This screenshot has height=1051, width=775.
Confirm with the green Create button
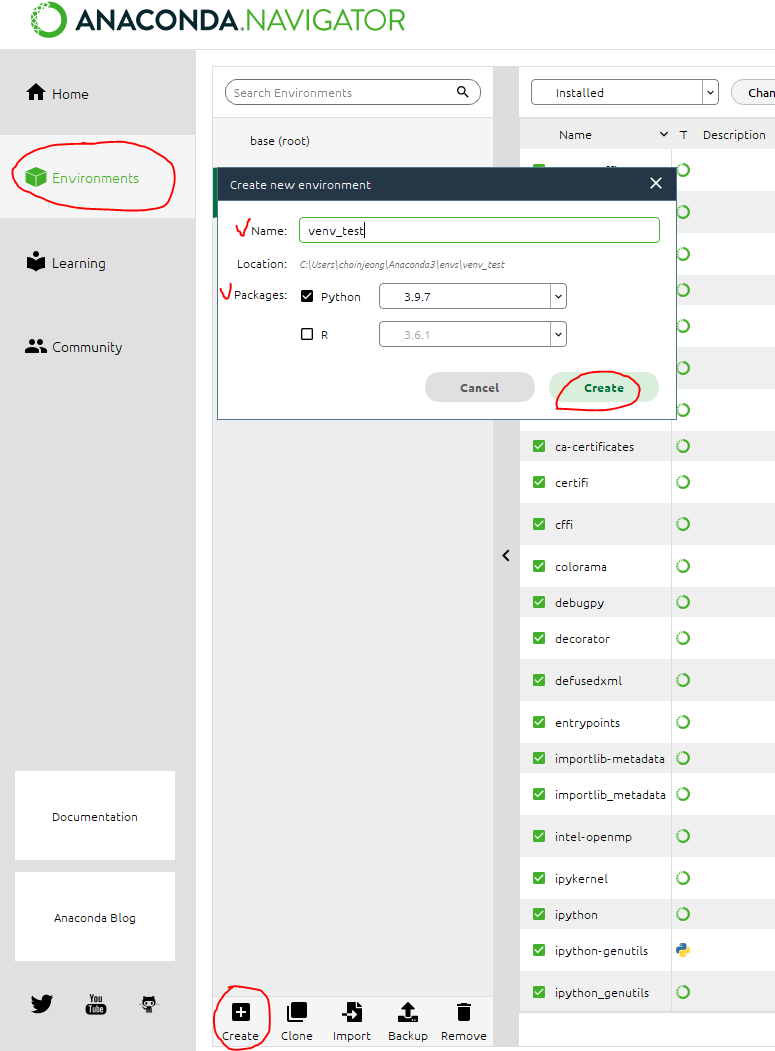pos(603,387)
